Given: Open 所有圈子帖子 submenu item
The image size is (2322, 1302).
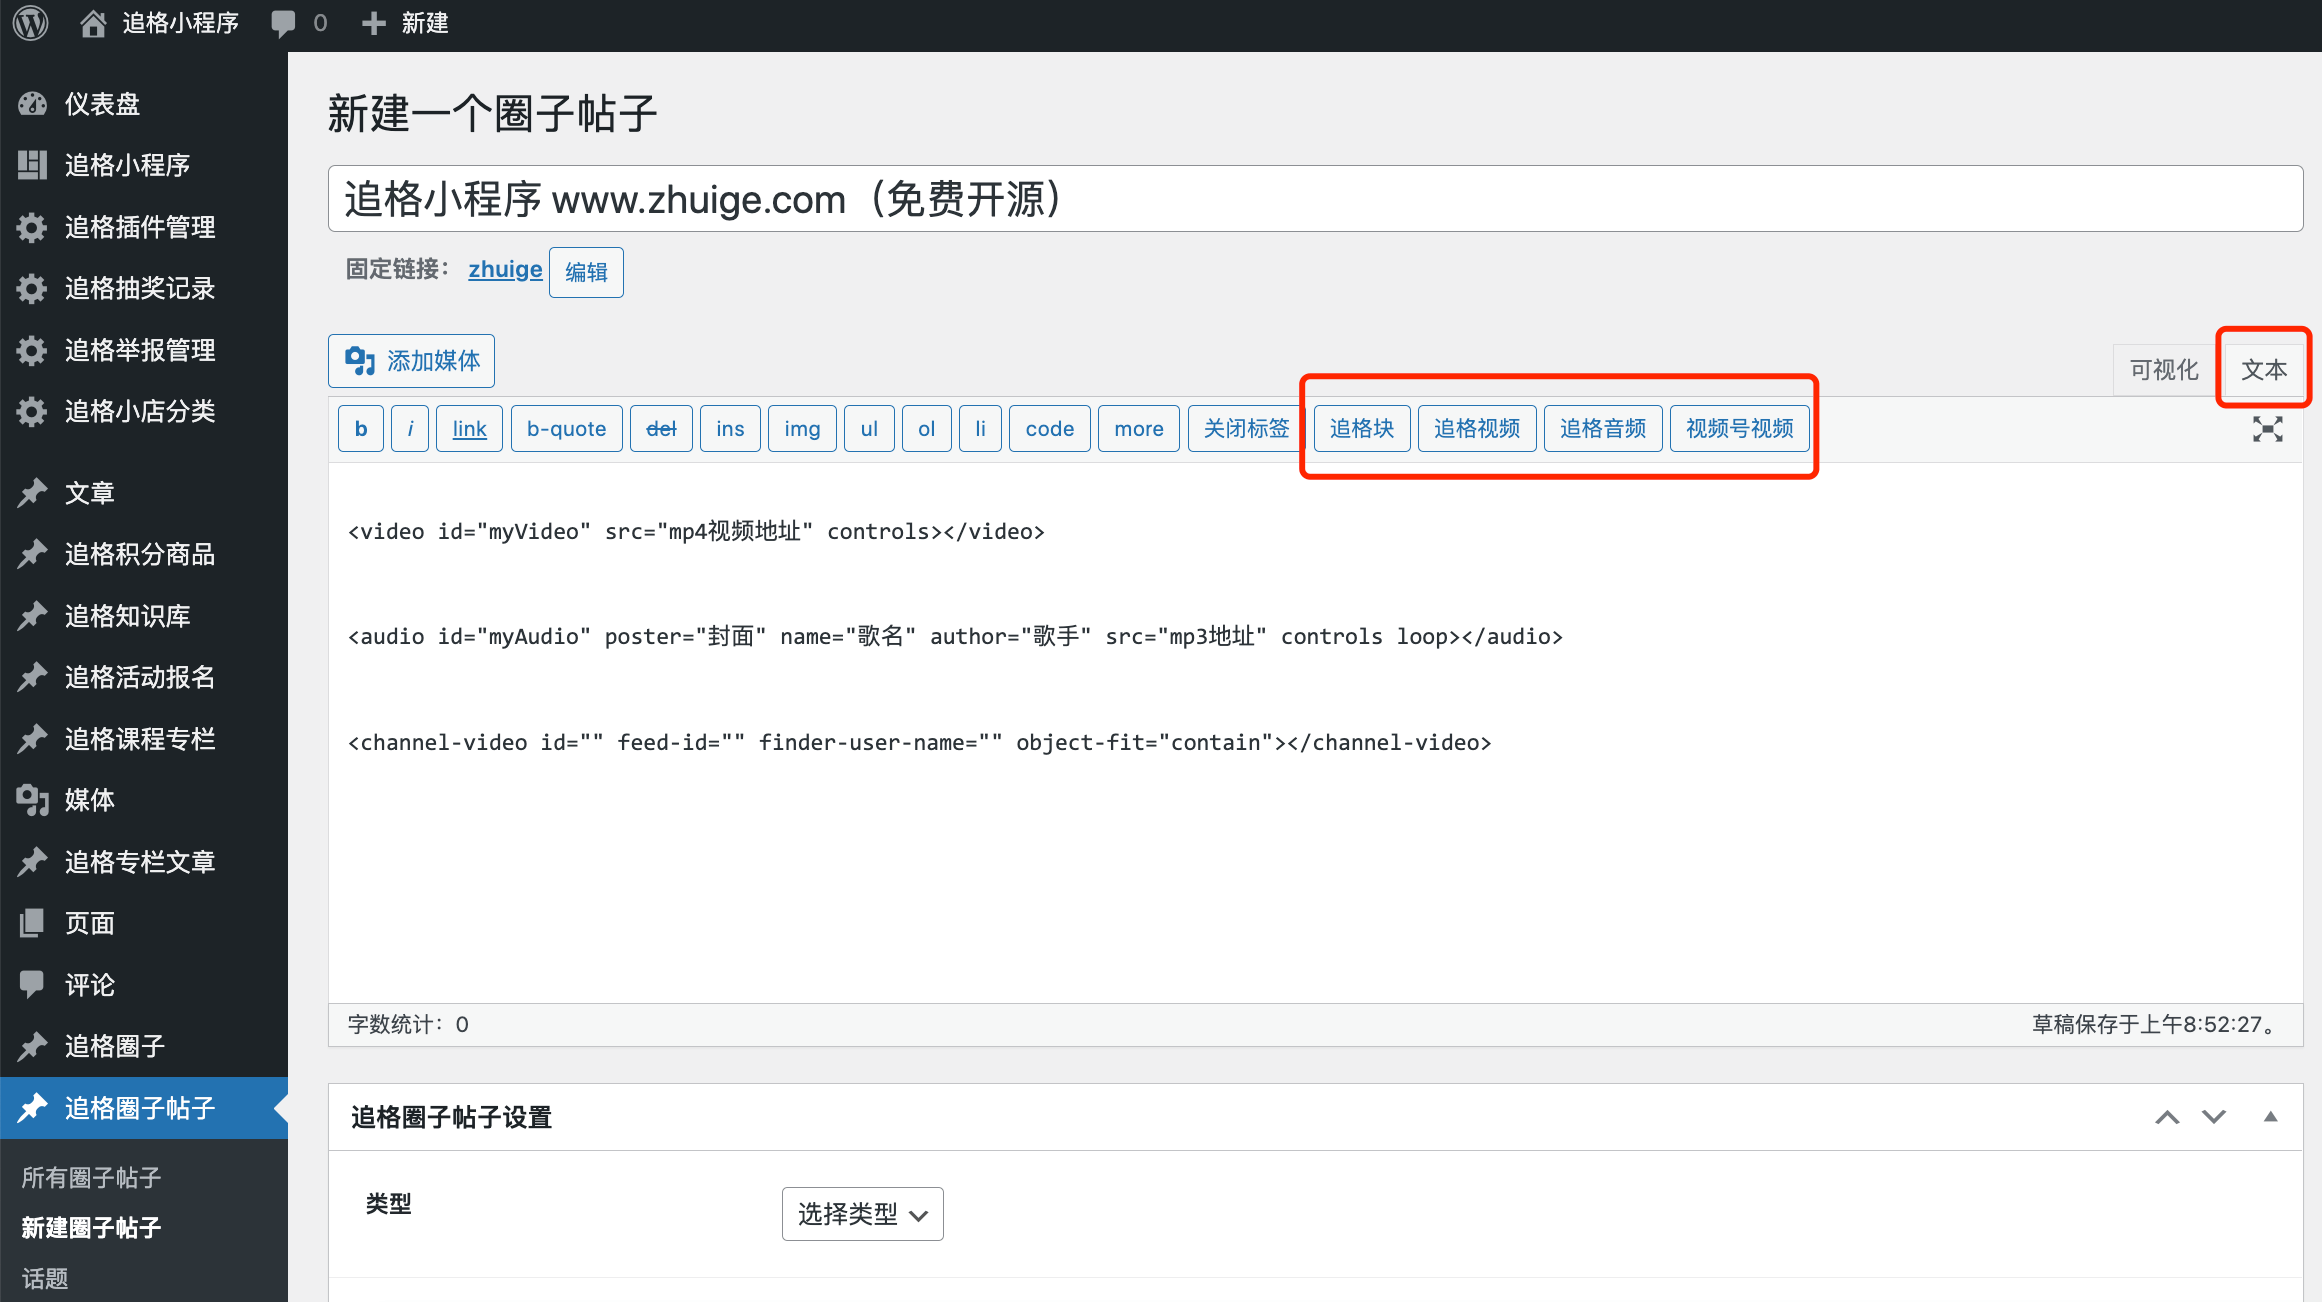Looking at the screenshot, I should (92, 1178).
